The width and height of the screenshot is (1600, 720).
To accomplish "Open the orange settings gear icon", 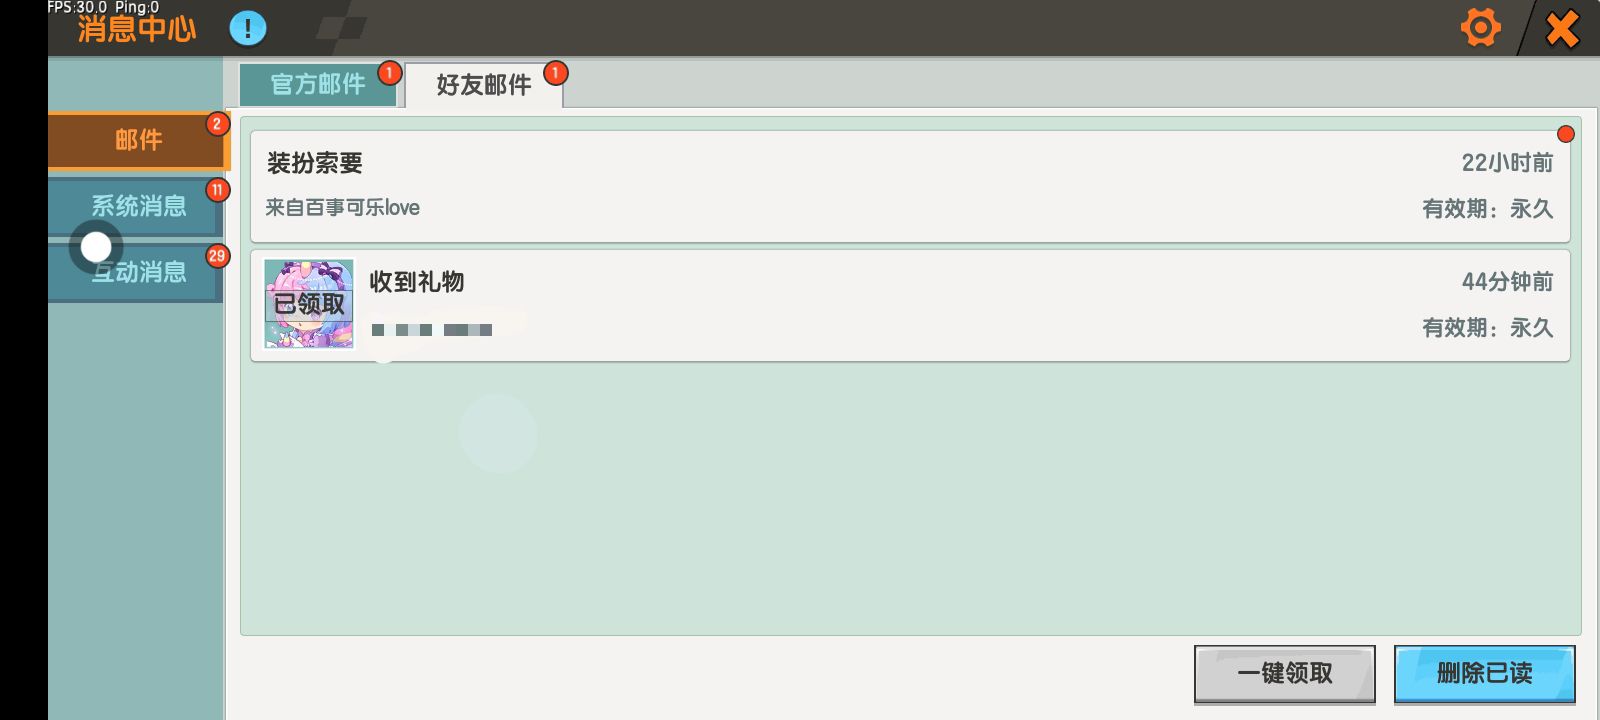I will (x=1480, y=28).
